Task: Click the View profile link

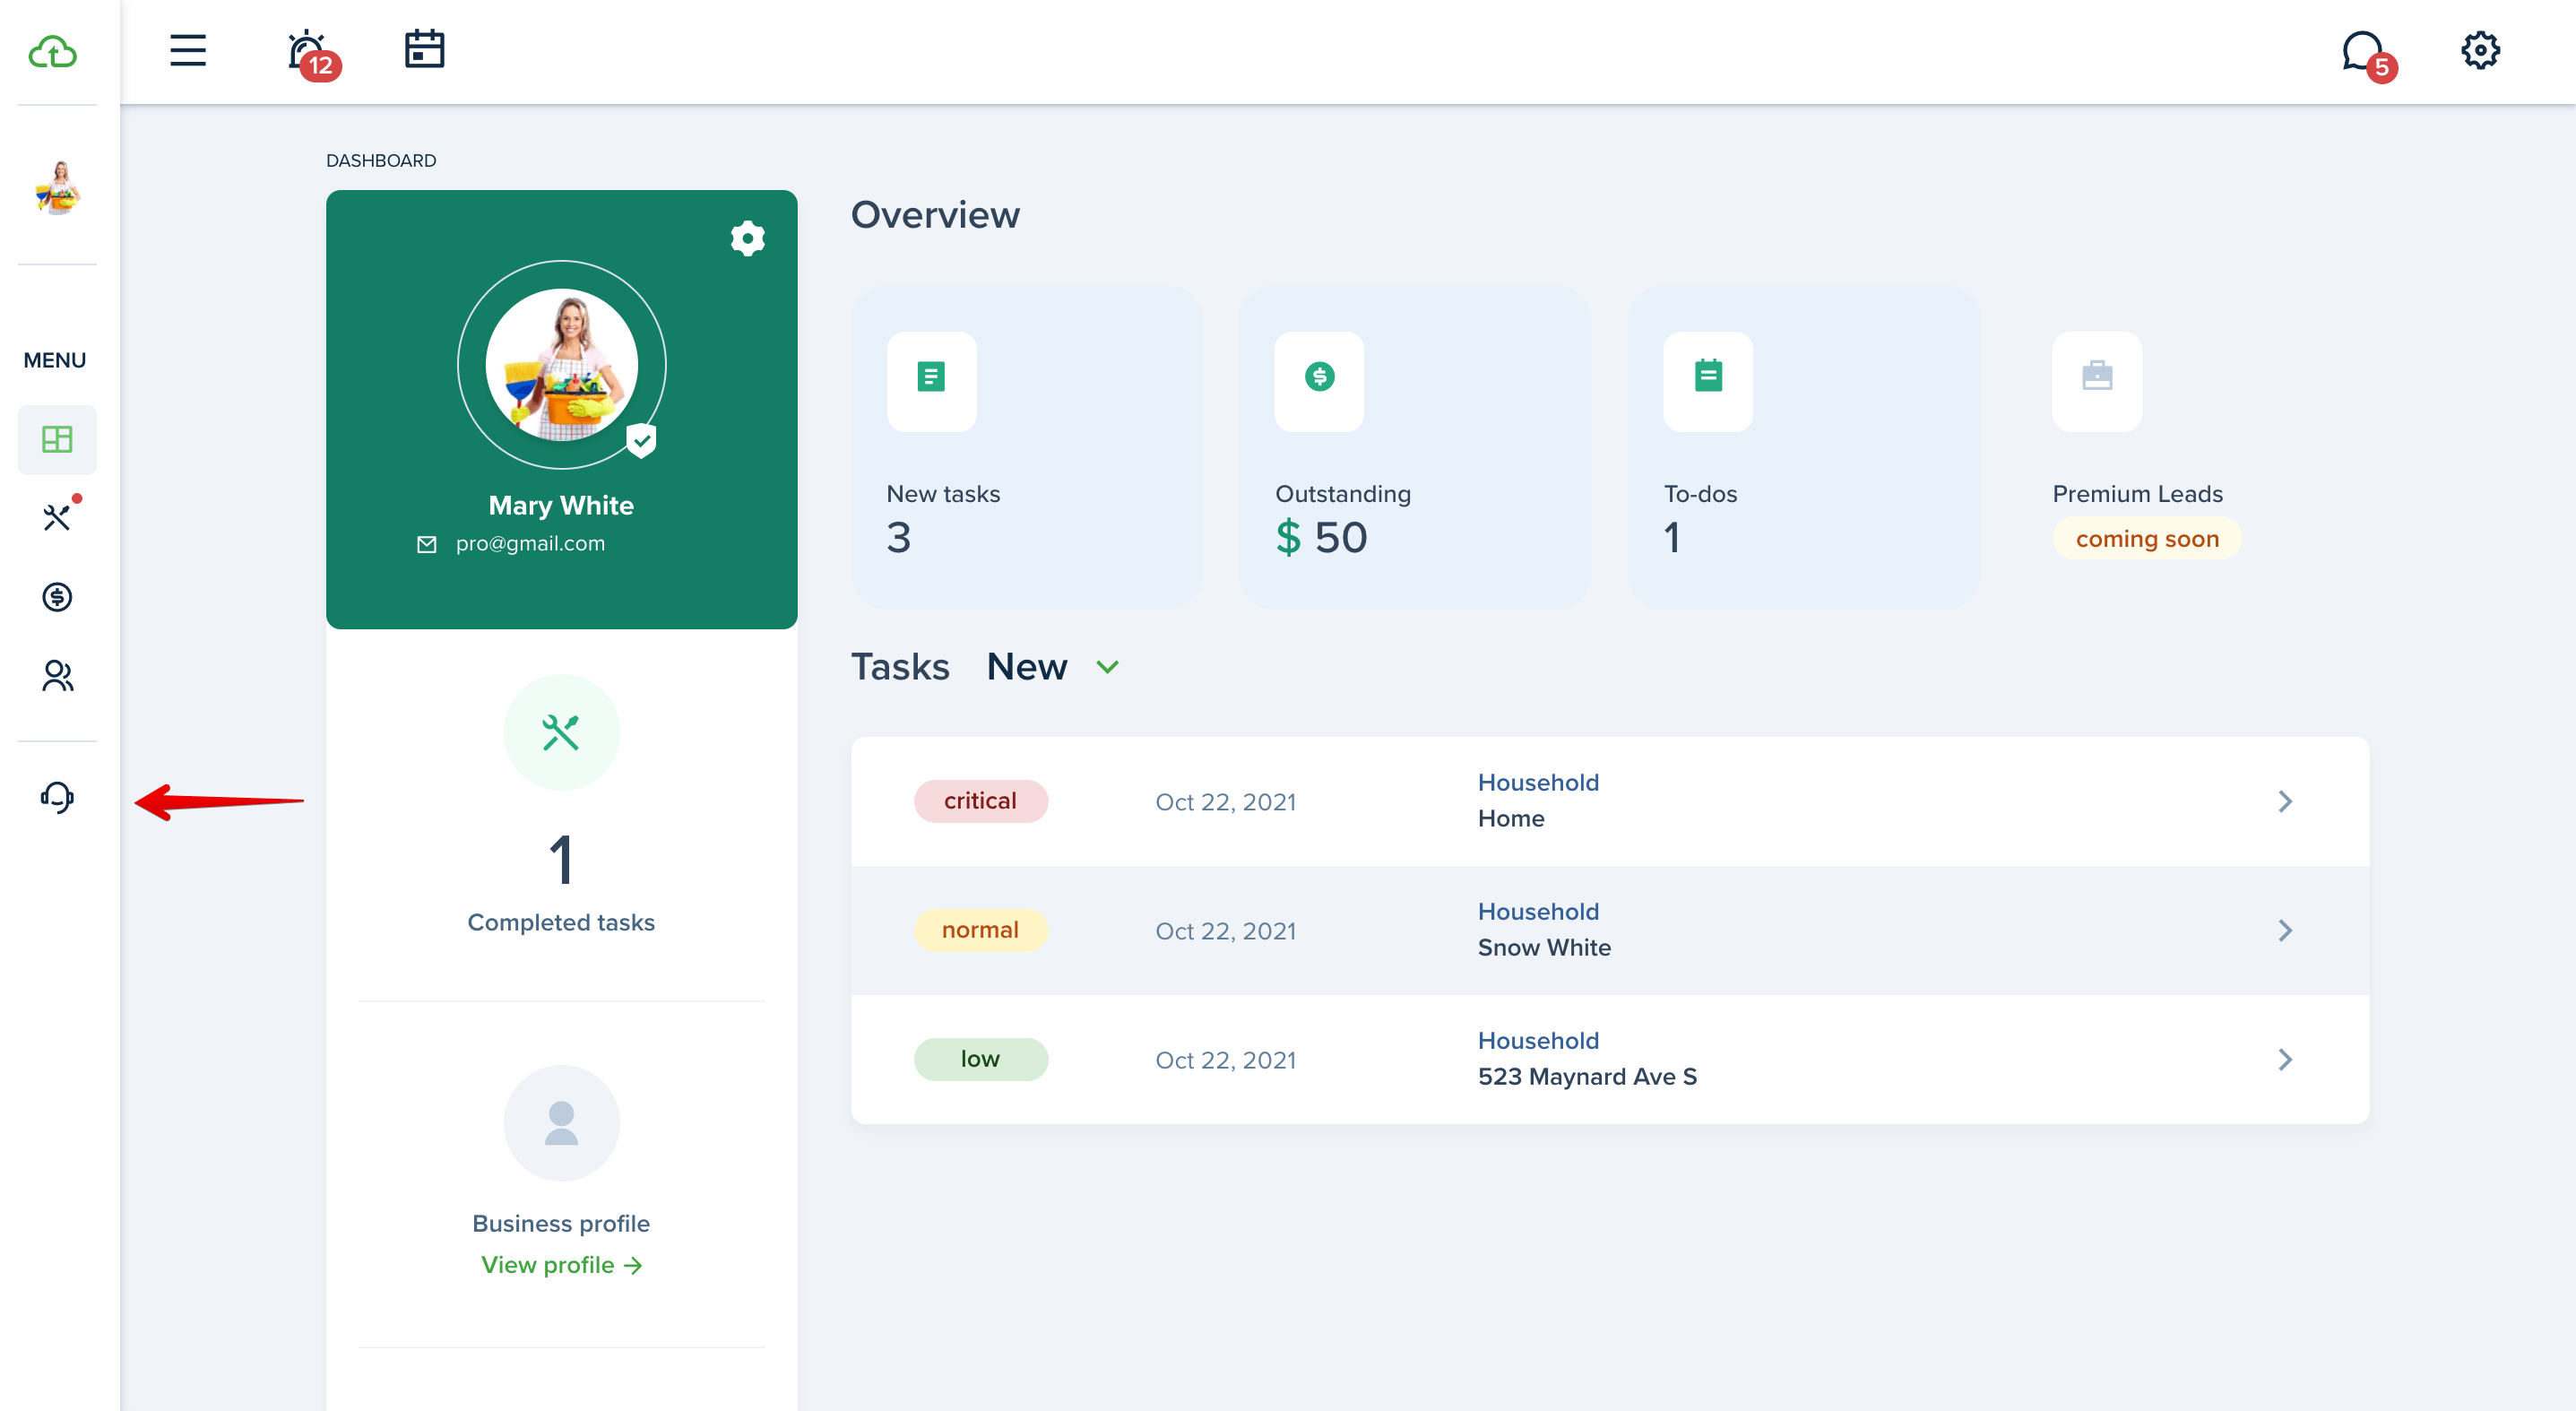Action: coord(561,1265)
